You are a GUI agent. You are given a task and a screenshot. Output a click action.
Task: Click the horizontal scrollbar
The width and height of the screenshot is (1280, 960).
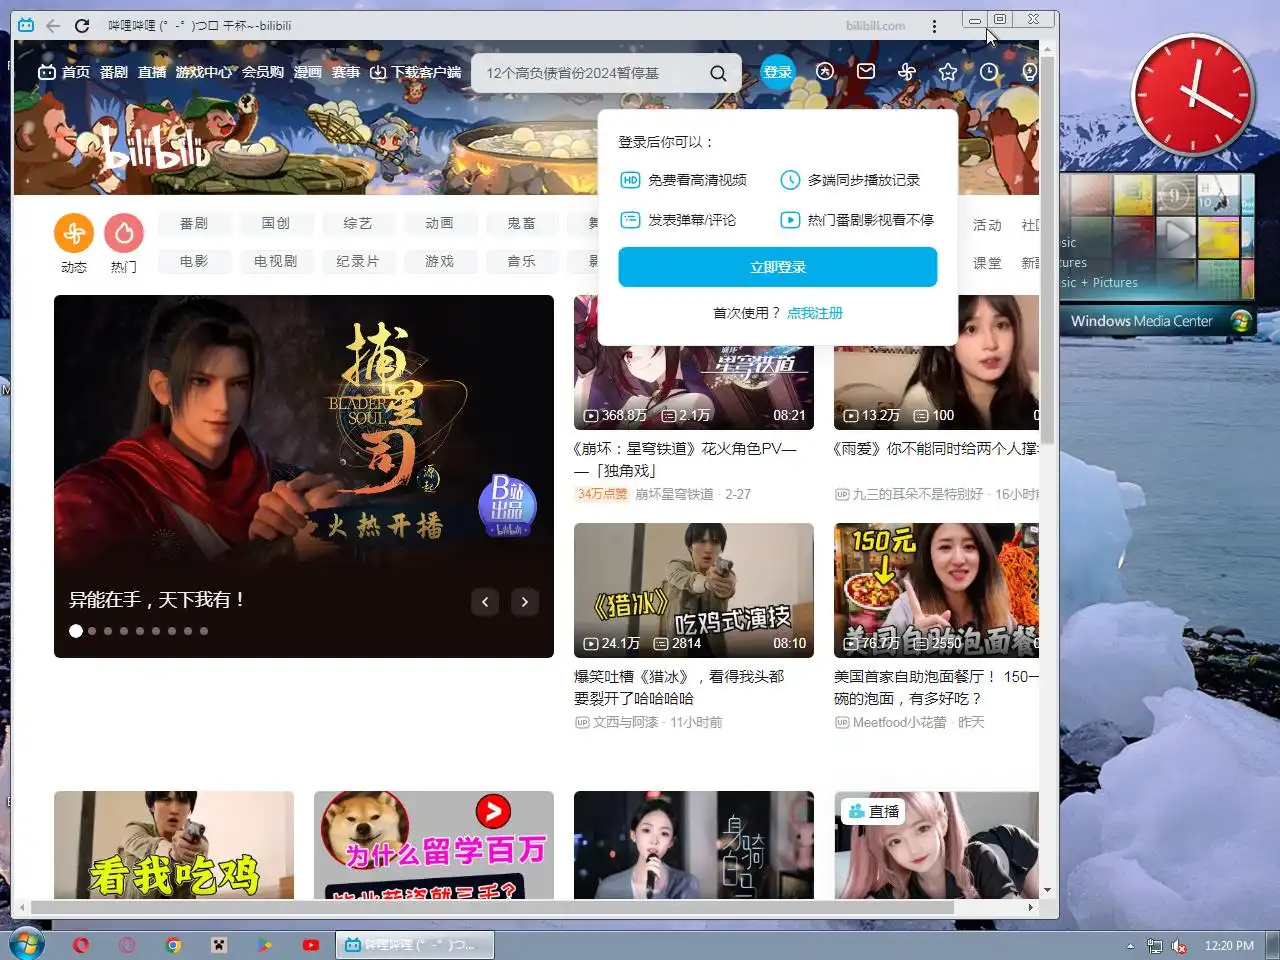[490, 908]
